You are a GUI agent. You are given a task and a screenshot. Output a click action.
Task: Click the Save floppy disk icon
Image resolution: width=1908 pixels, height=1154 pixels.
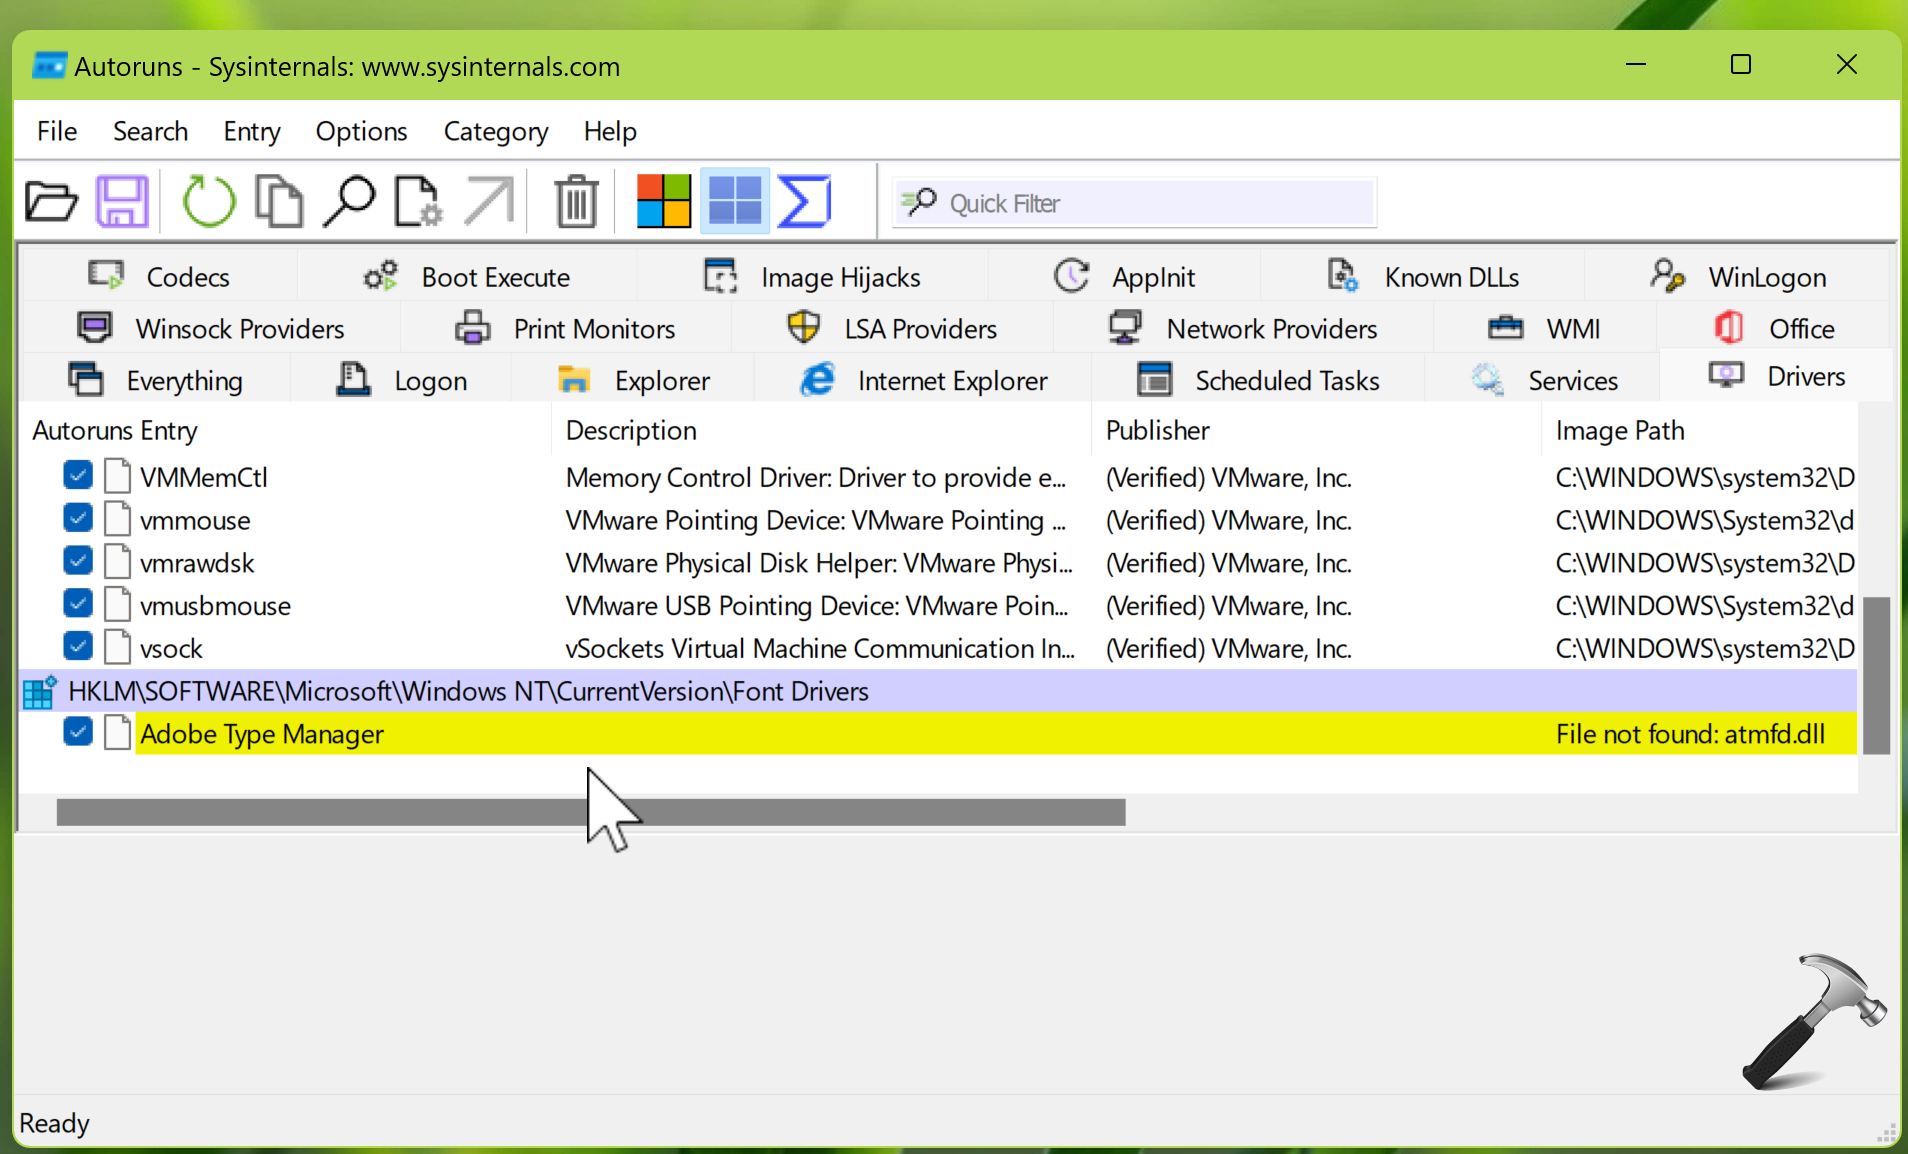coord(122,202)
